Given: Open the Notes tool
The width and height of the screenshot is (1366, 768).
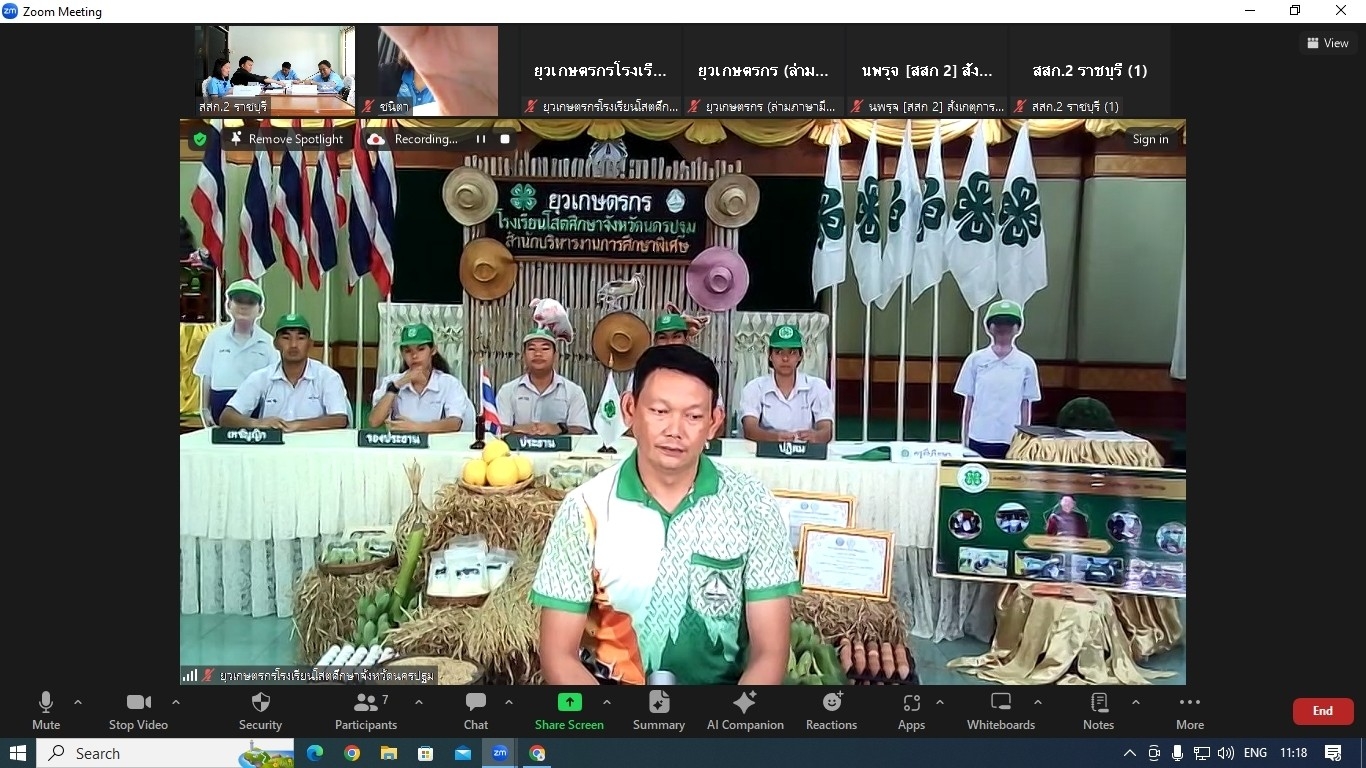Looking at the screenshot, I should (1098, 710).
